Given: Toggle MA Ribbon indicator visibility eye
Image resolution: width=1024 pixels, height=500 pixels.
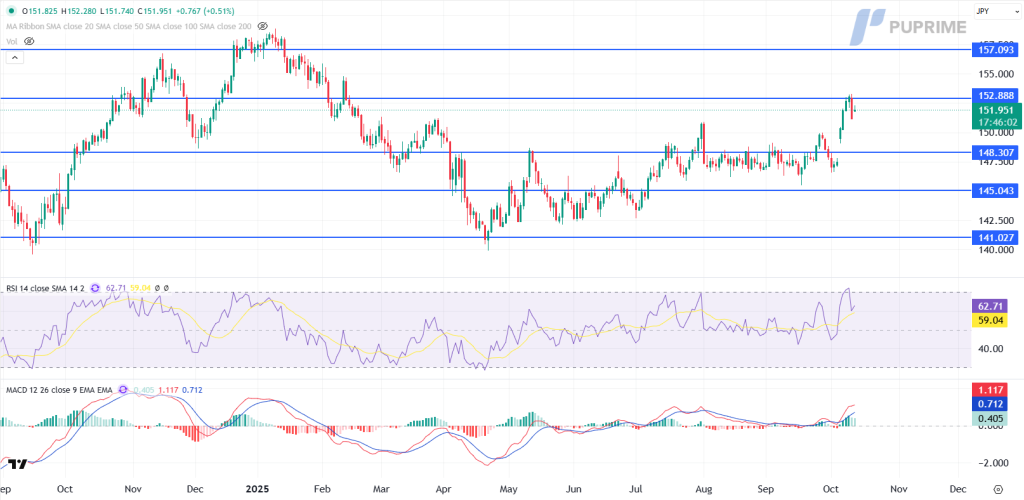Looking at the screenshot, I should click(x=262, y=26).
